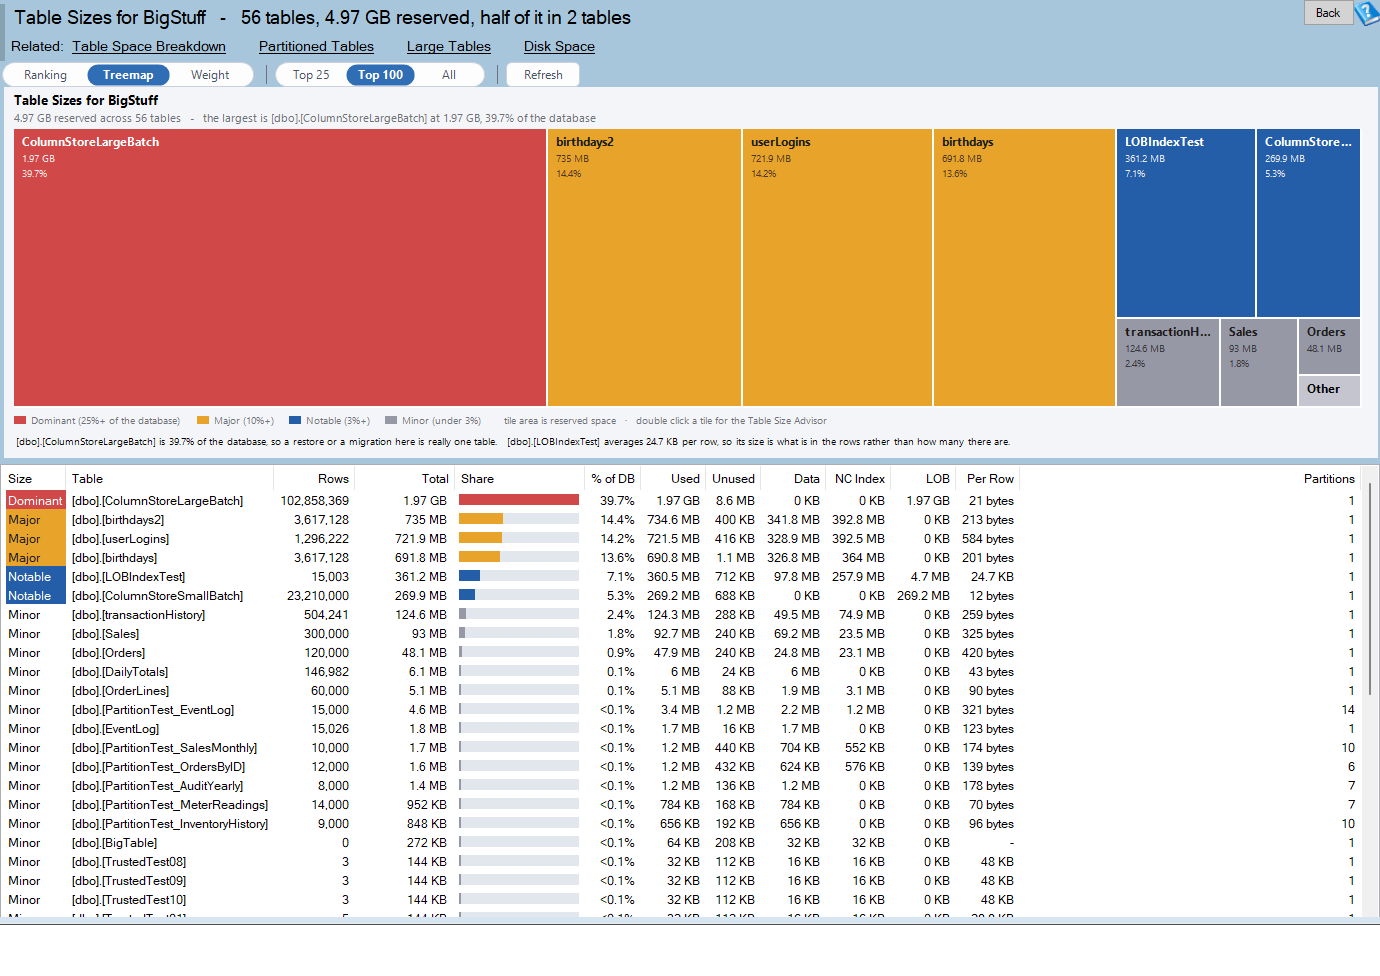Viewport: 1380px width, 976px height.
Task: Open the Large Tables link
Action: pos(449,46)
